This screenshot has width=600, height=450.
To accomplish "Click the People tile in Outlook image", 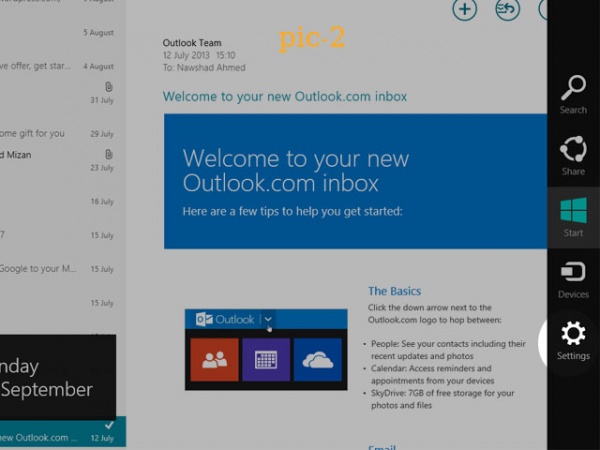I will tap(214, 359).
